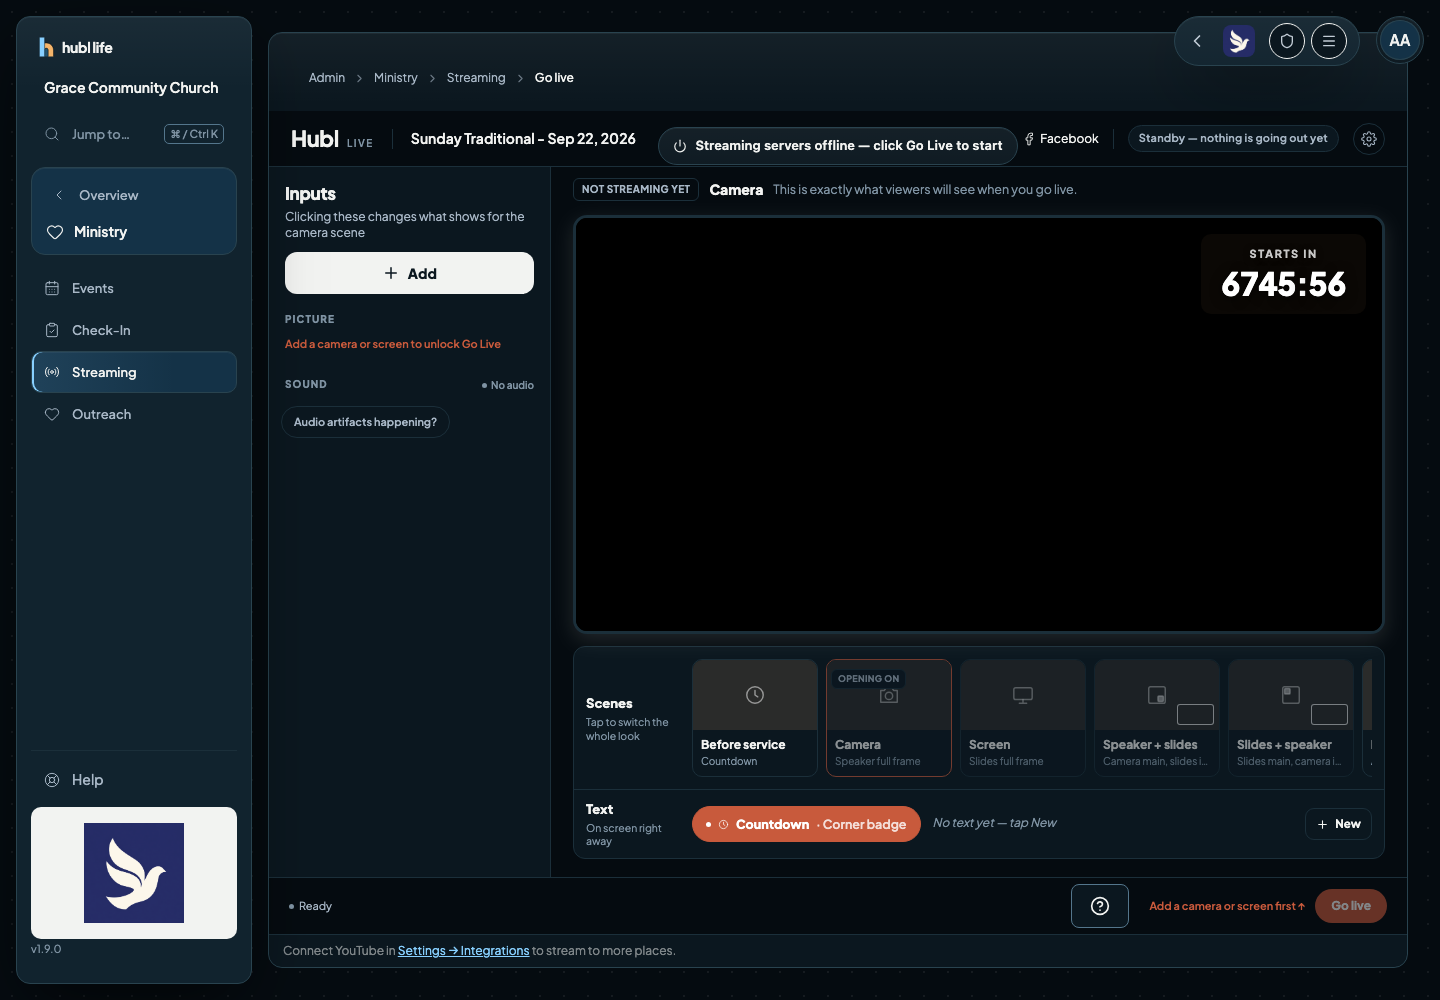Viewport: 1440px width, 1000px height.
Task: Open stream settings gear icon
Action: click(x=1369, y=139)
